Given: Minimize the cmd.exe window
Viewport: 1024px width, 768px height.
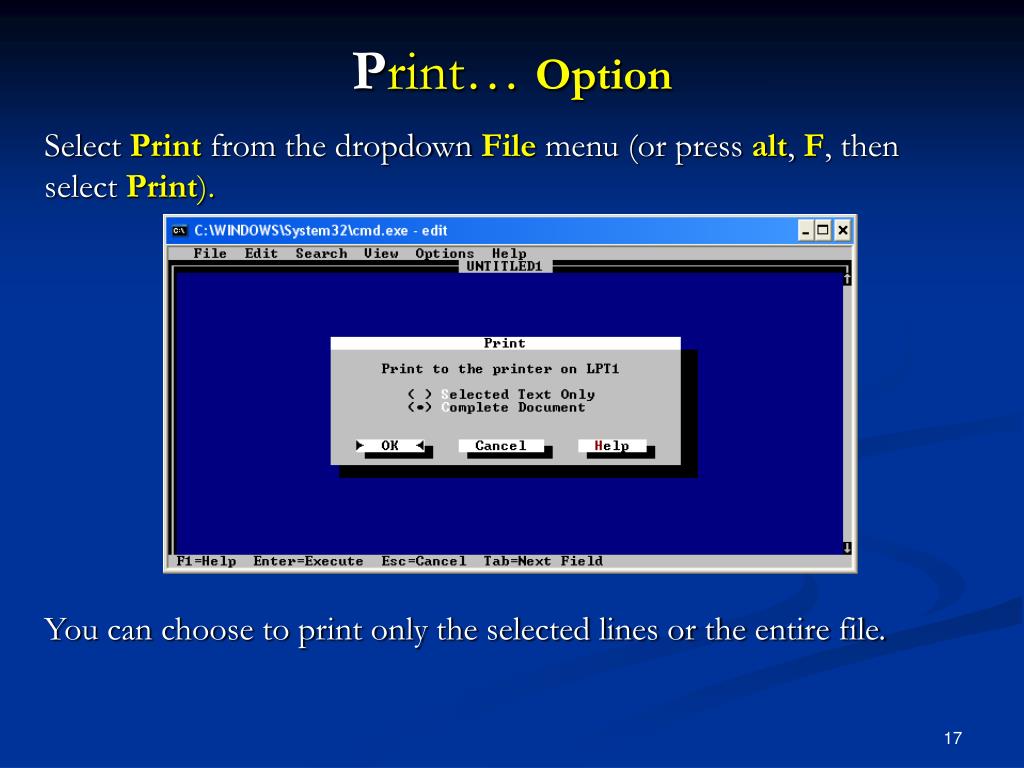Looking at the screenshot, I should click(807, 231).
